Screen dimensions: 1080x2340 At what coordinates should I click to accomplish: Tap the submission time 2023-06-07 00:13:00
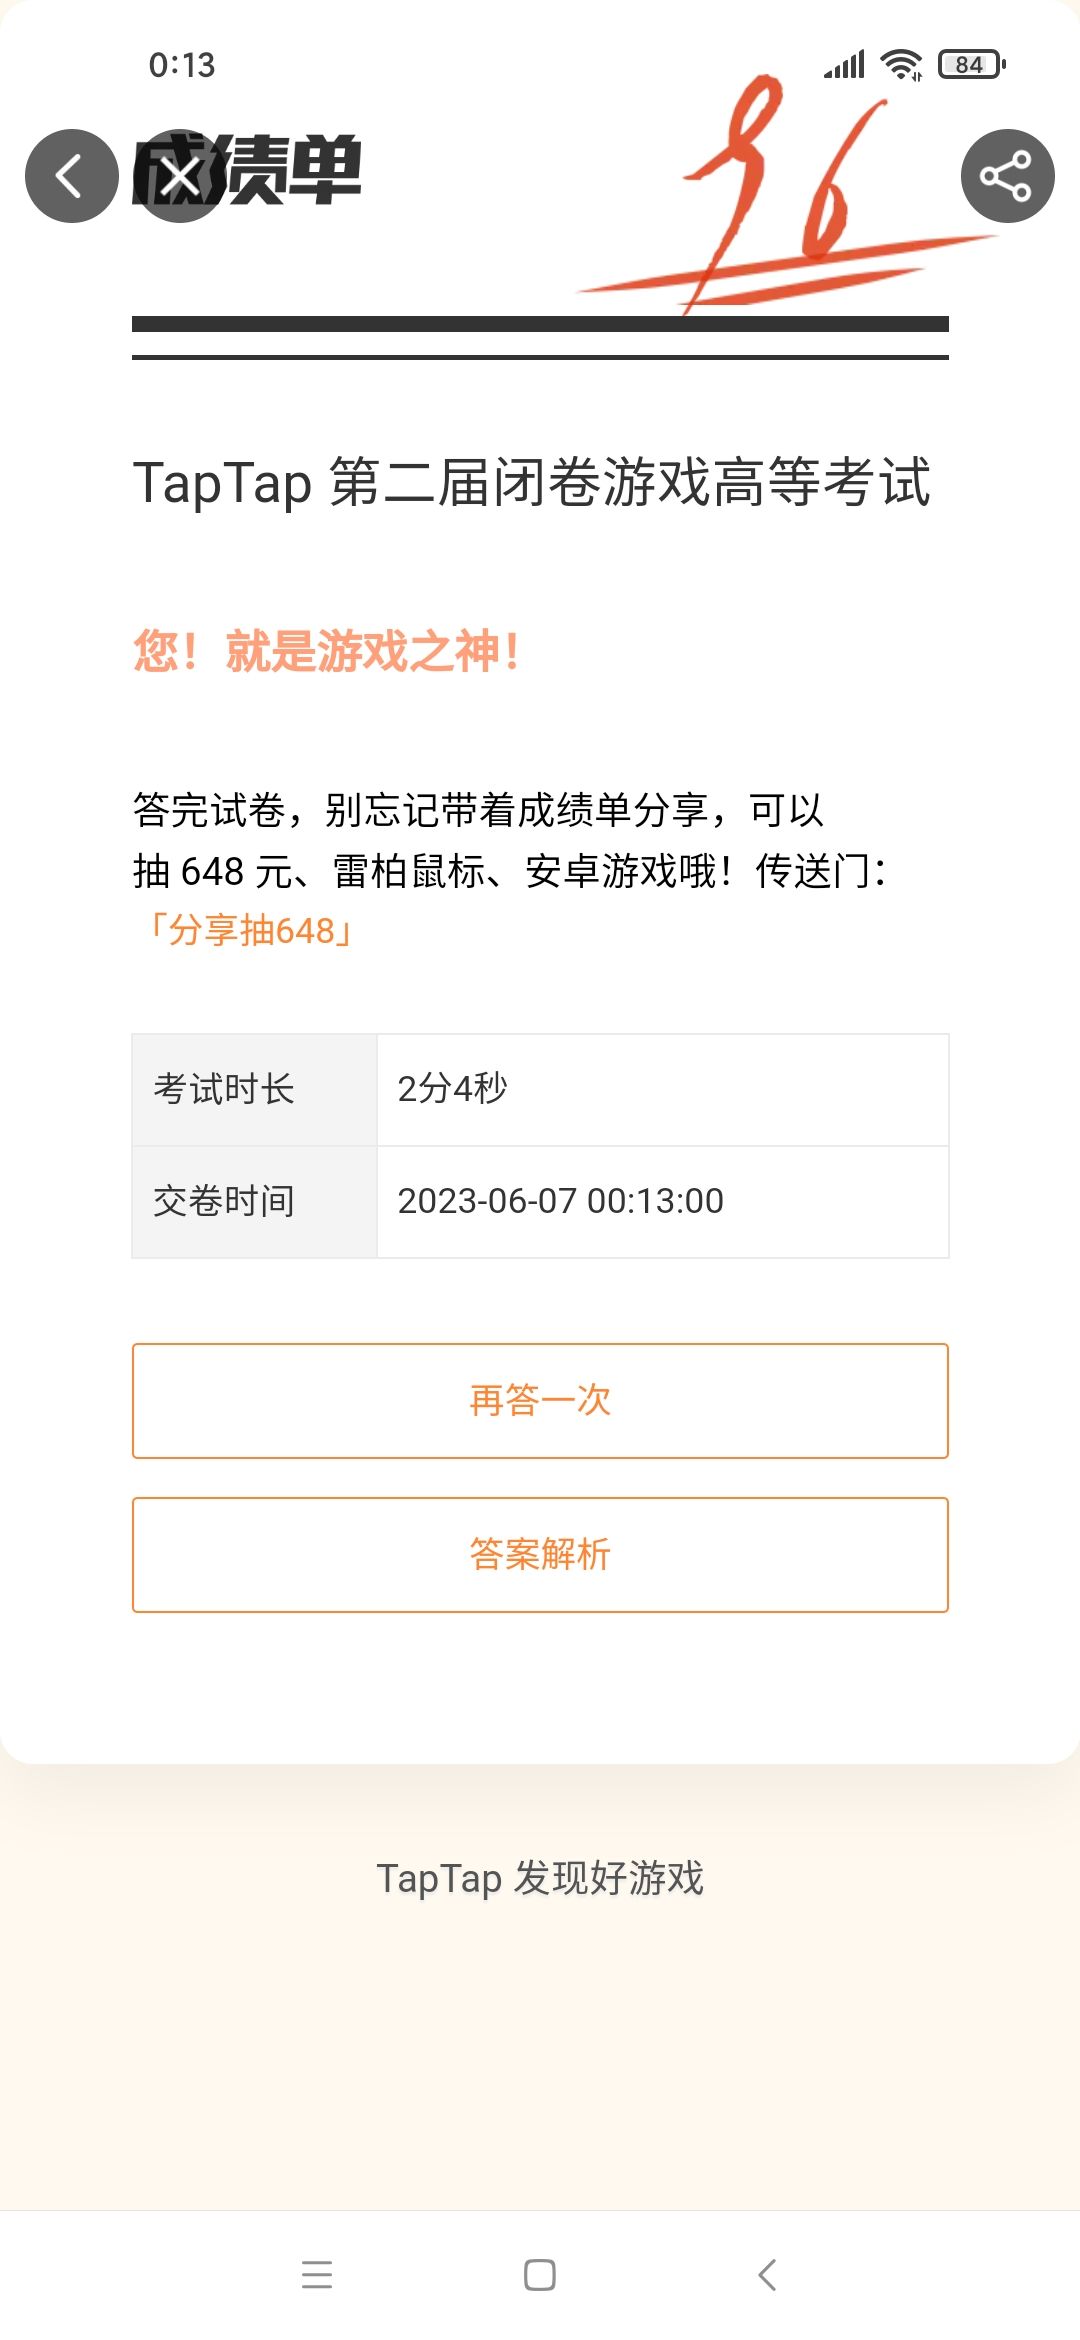[x=560, y=1201]
